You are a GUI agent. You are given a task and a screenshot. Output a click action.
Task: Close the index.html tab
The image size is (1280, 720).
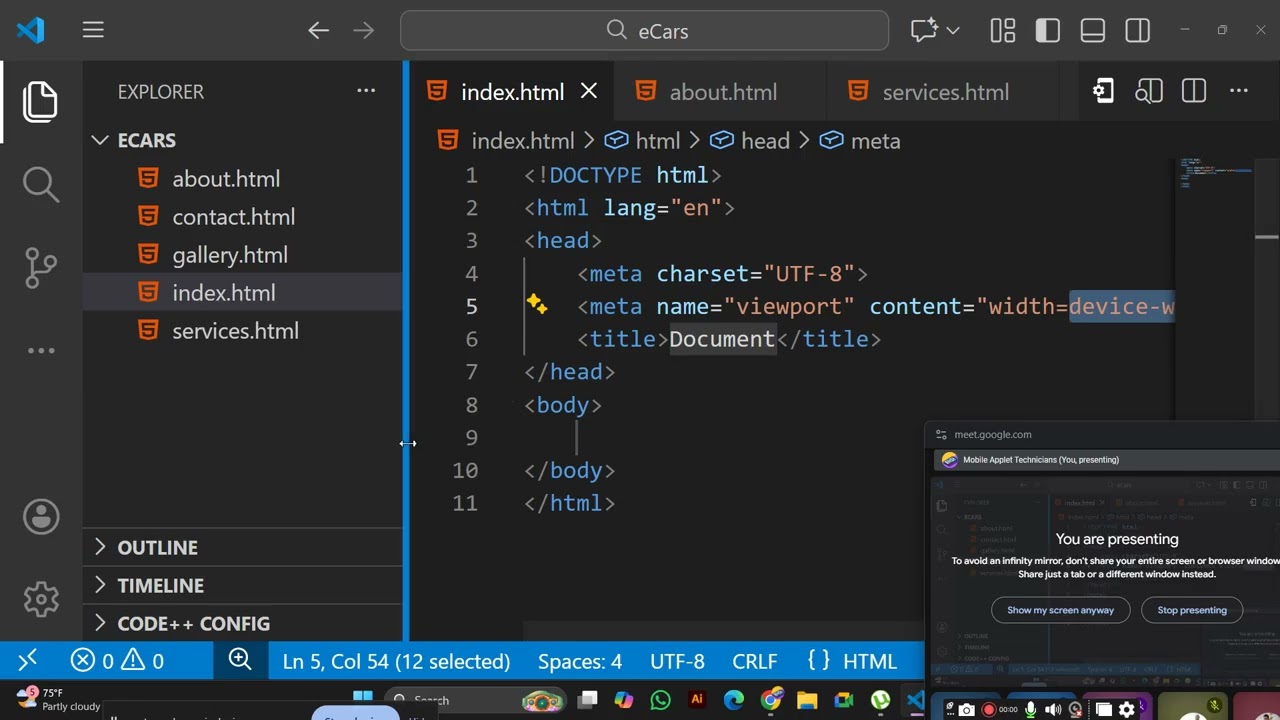pyautogui.click(x=589, y=92)
